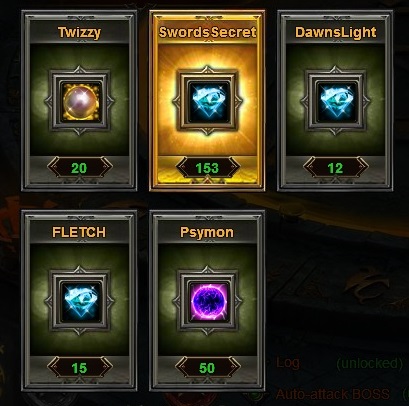
Task: Click the 12 roll value badge
Action: 335,168
